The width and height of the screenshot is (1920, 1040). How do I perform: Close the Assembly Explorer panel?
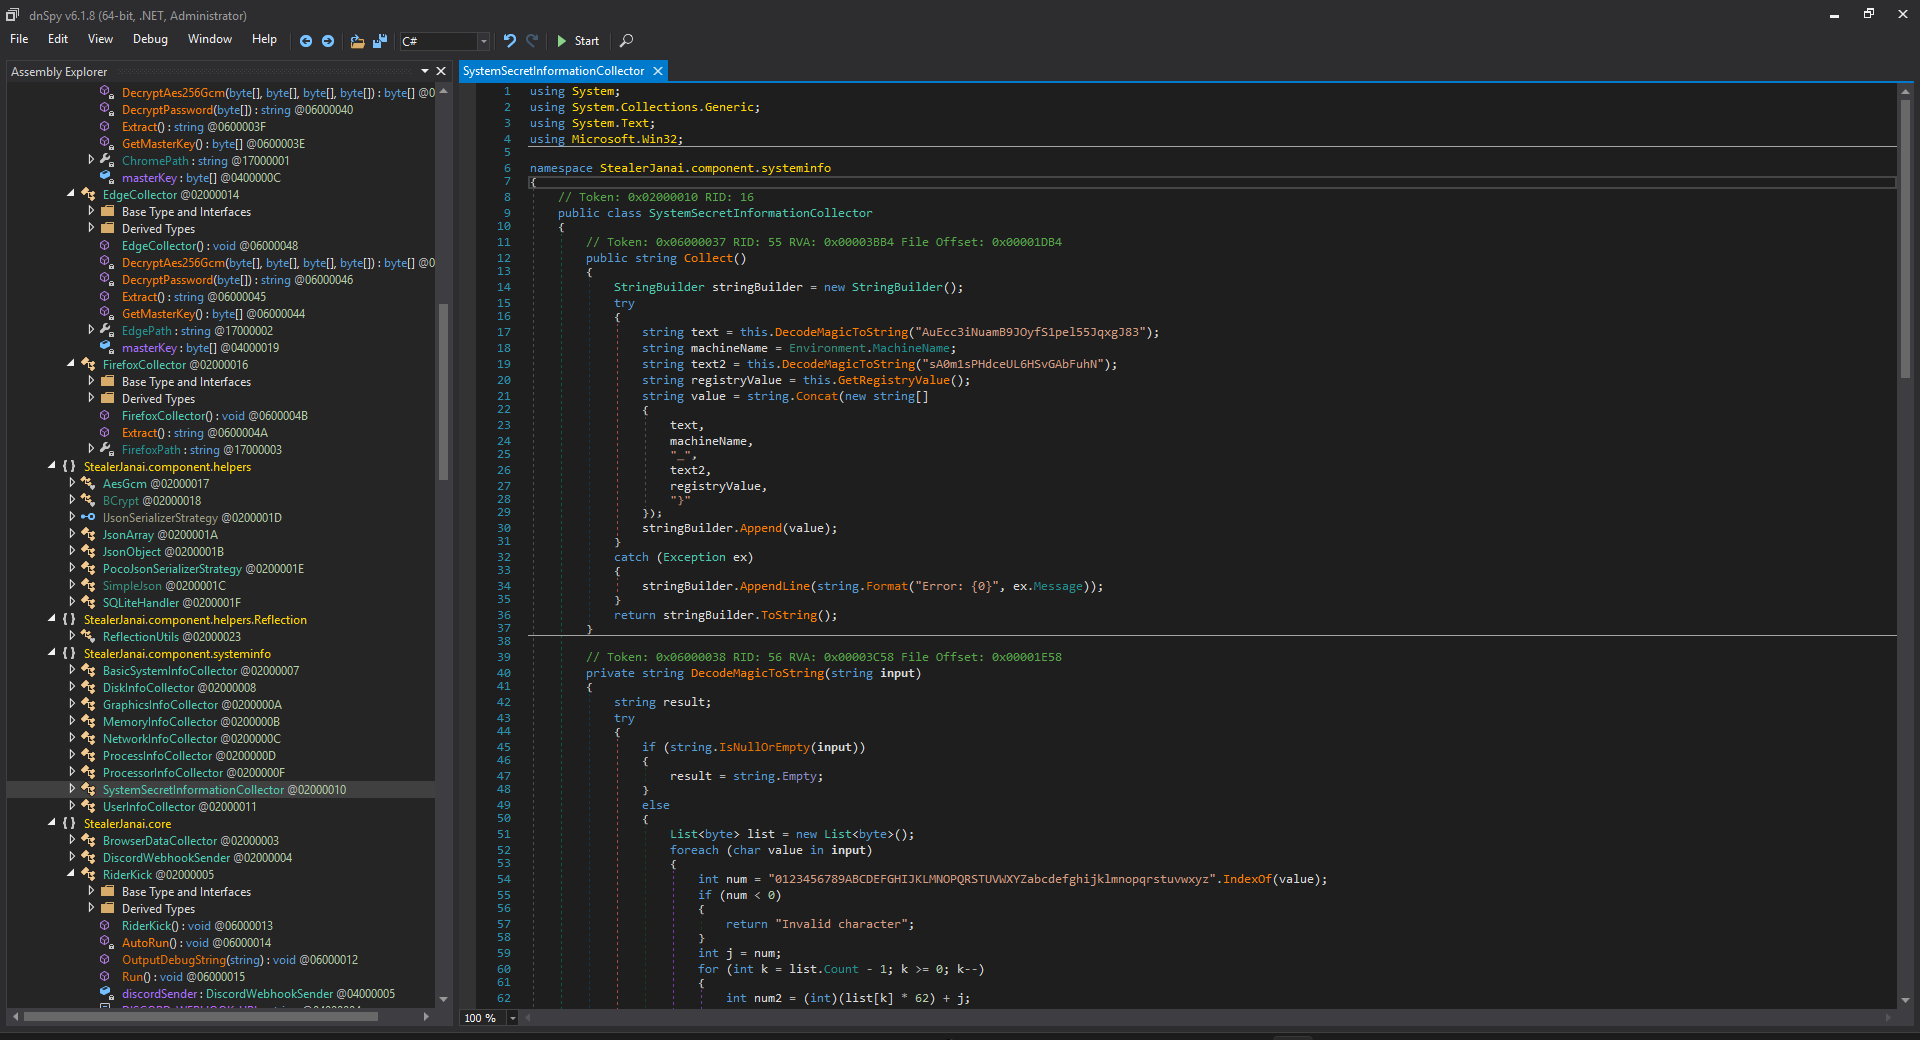[441, 71]
